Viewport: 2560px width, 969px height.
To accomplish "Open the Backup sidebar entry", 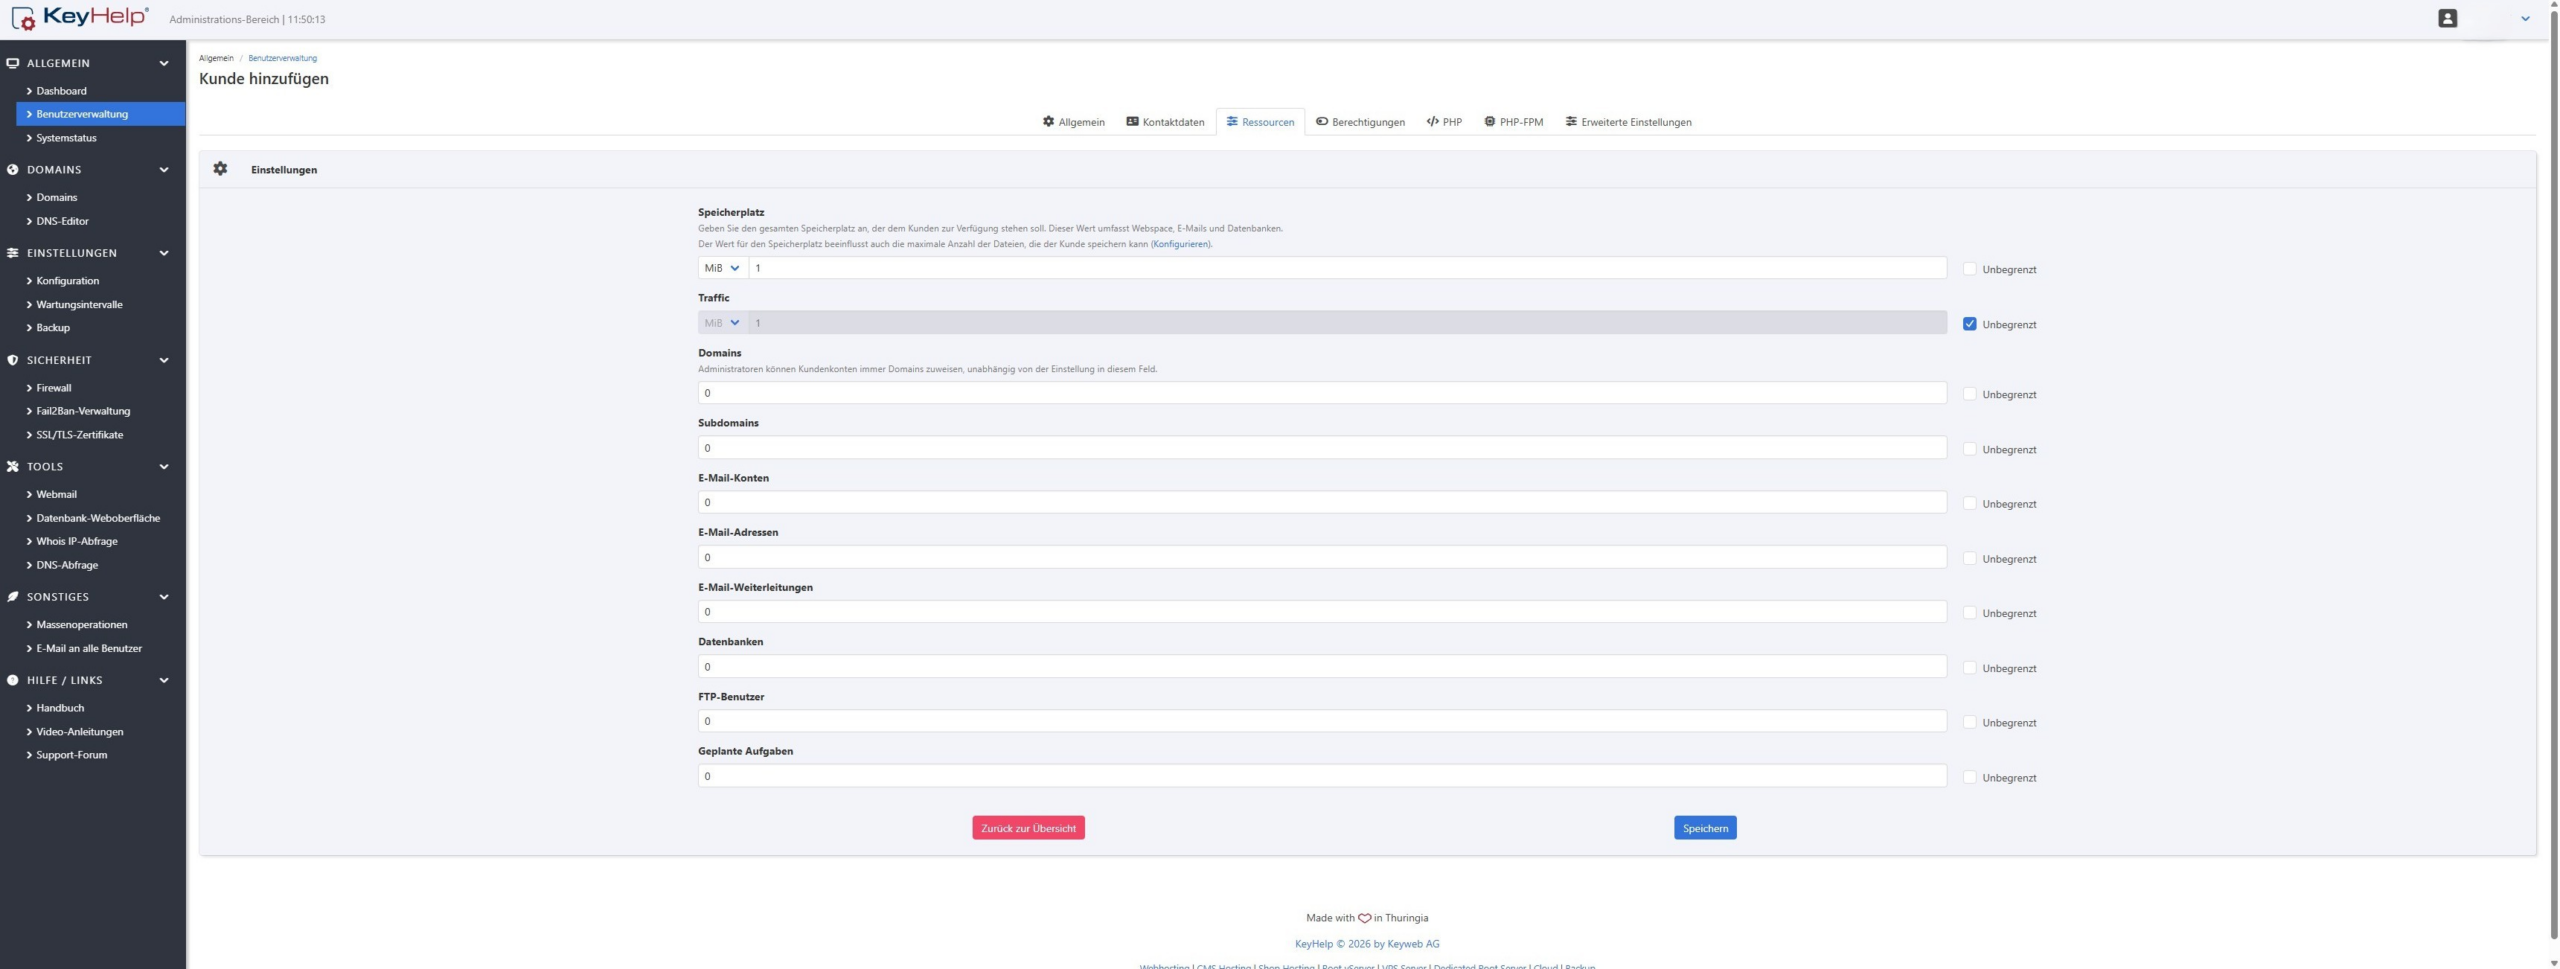I will coord(53,328).
